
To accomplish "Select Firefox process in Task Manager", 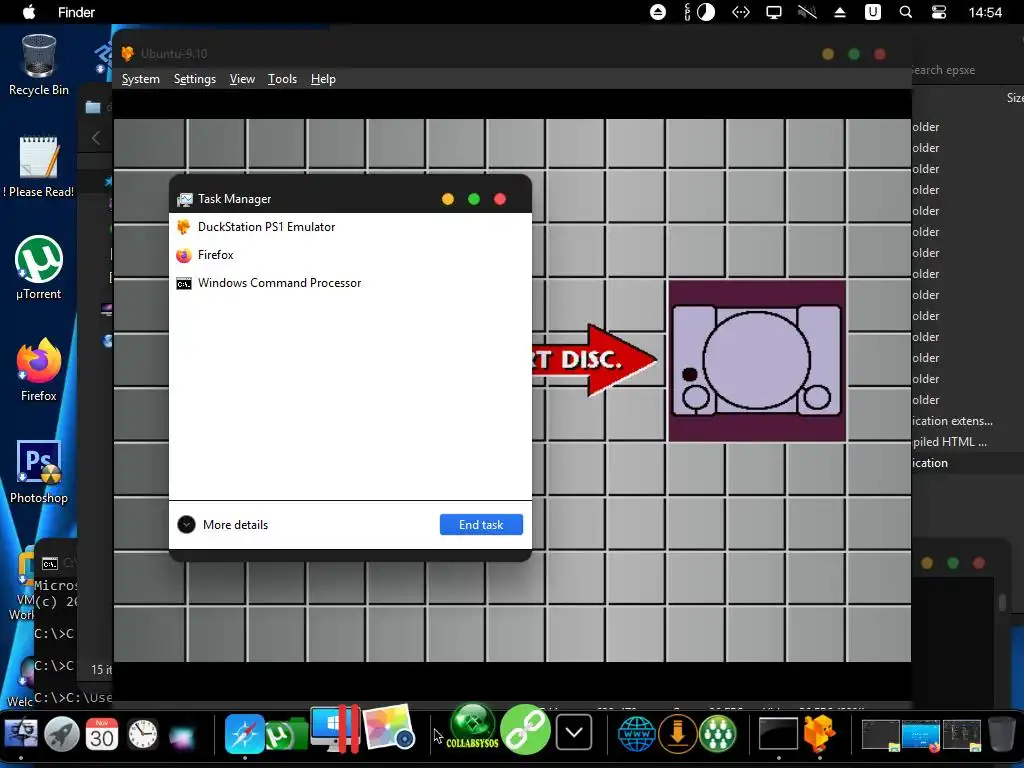I will click(x=350, y=255).
